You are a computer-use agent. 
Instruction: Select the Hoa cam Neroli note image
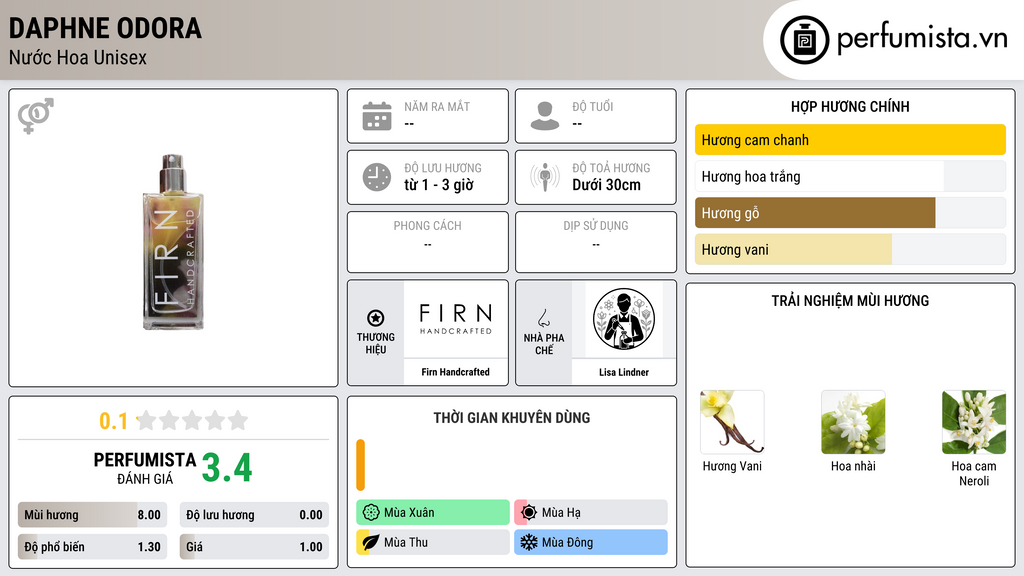coord(974,422)
